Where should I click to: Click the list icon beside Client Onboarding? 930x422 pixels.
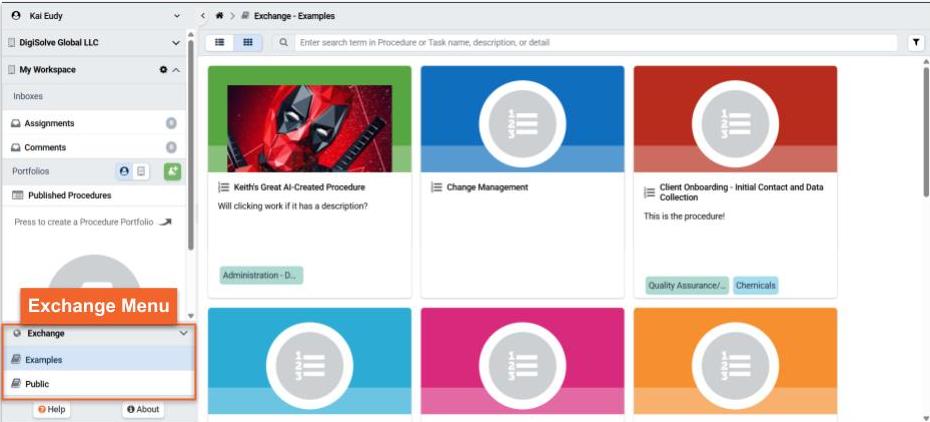pos(649,192)
